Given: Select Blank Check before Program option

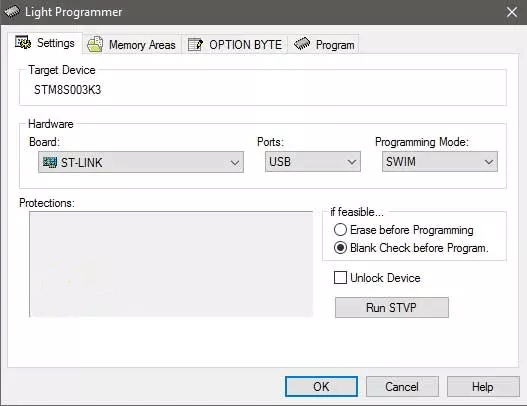Looking at the screenshot, I should [x=411, y=248].
